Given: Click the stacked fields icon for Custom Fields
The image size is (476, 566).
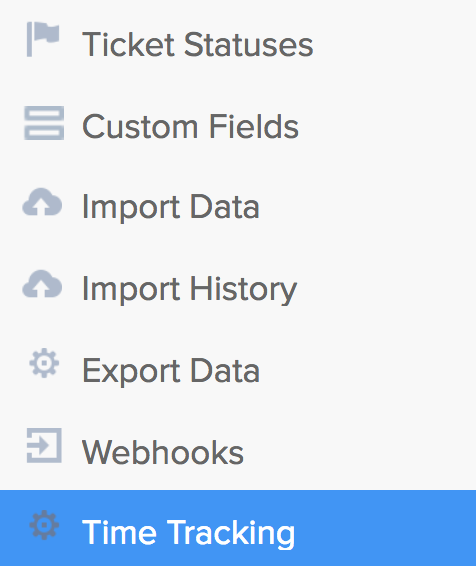Looking at the screenshot, I should click(x=44, y=123).
